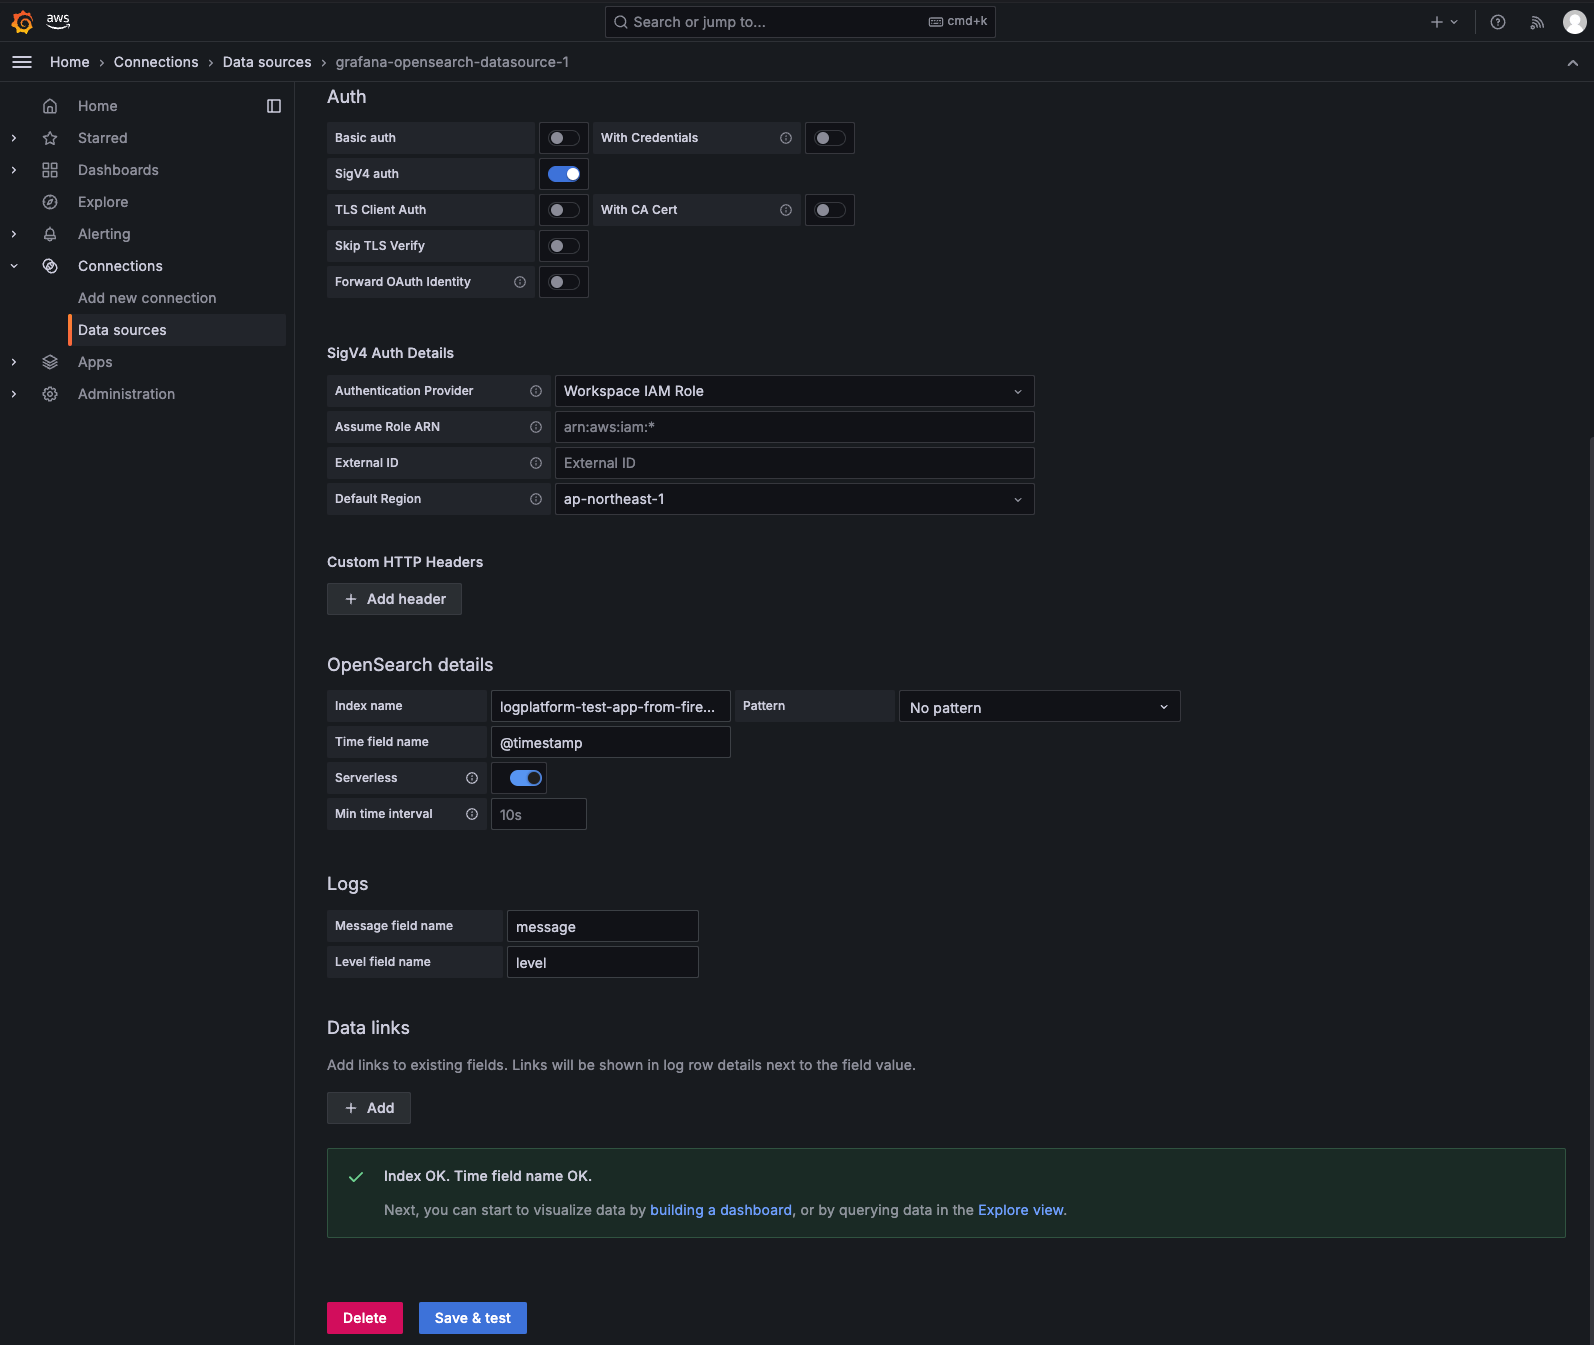Screen dimensions: 1594x1345
Task: Expand the Apps section chevron
Action: 14,362
